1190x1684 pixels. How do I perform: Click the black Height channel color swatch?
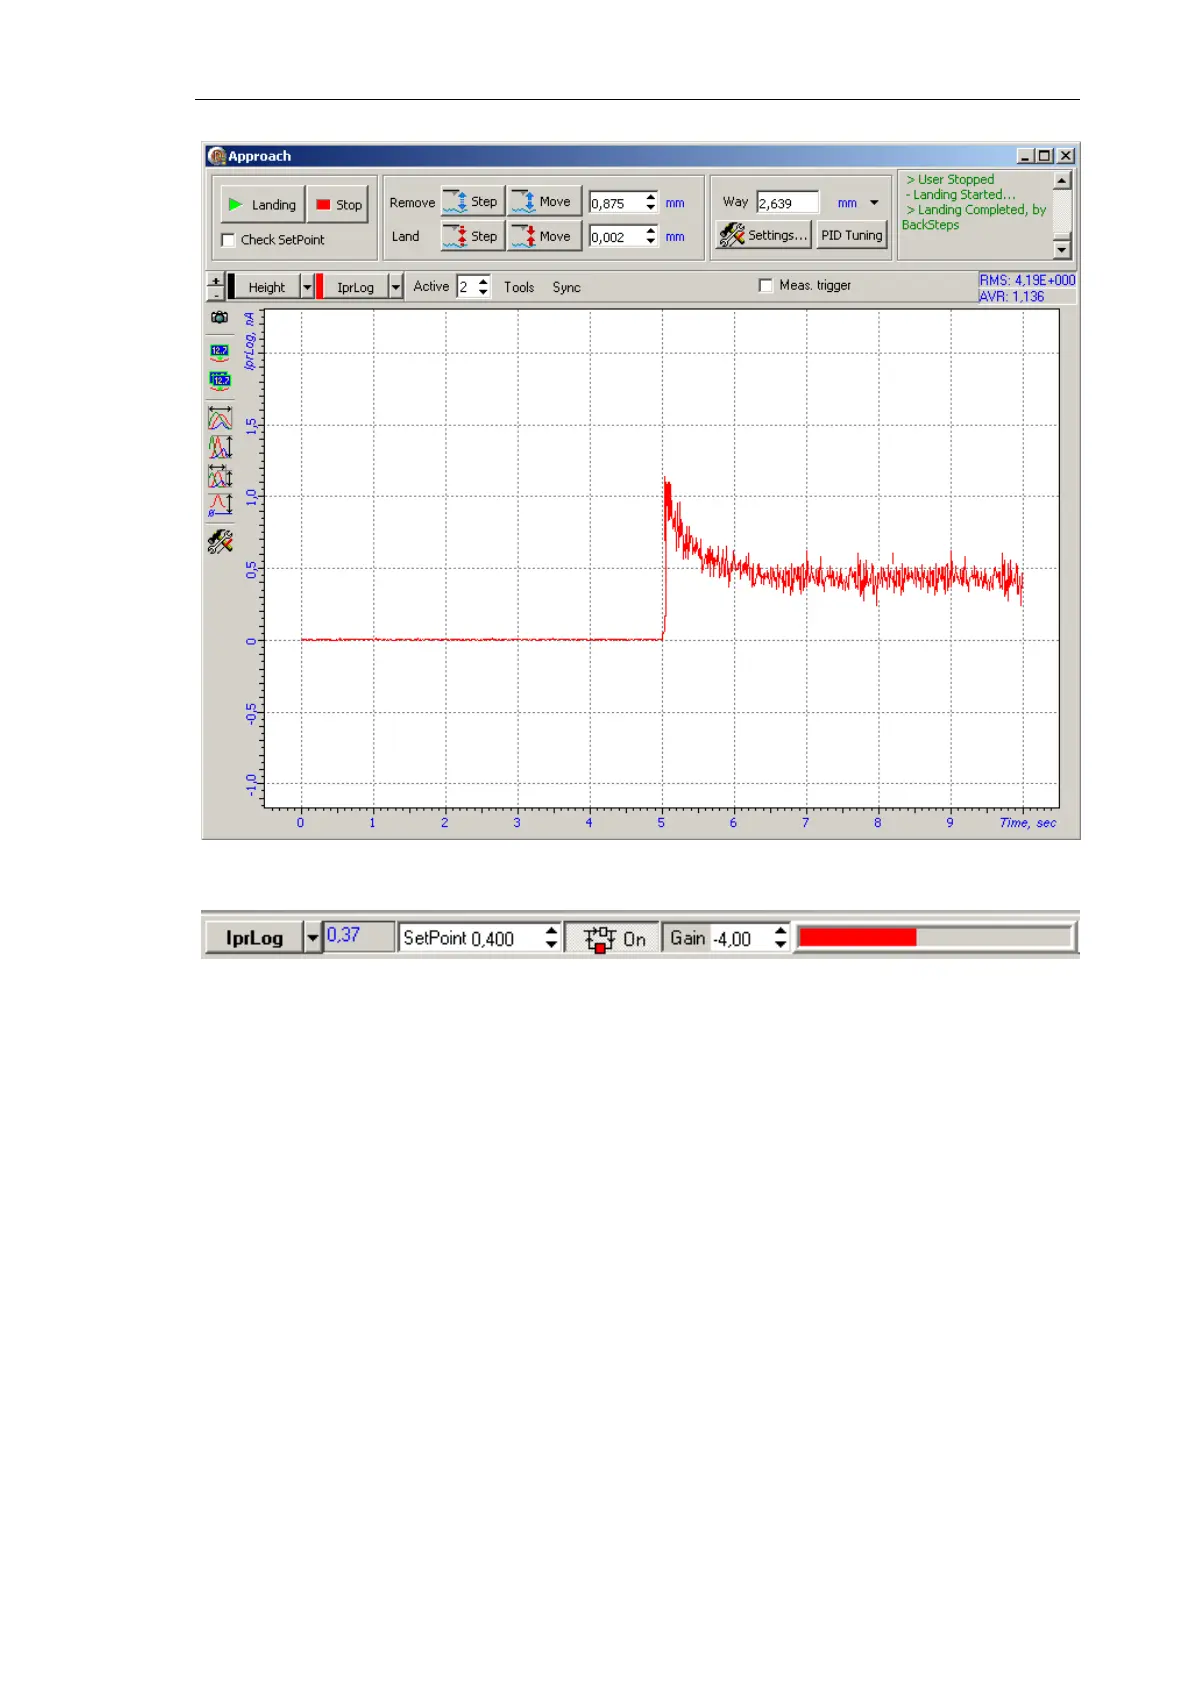tap(231, 287)
